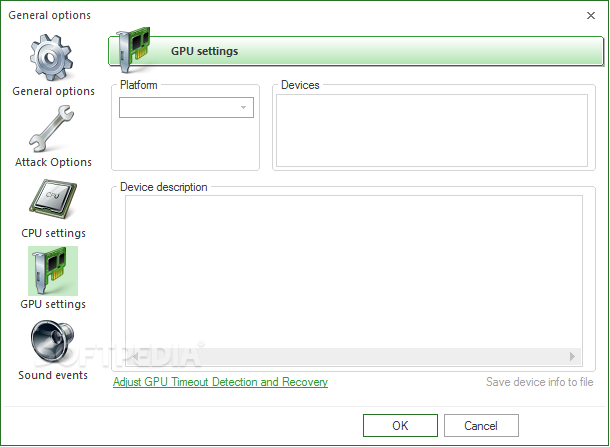Open General options gear icon

click(x=51, y=58)
